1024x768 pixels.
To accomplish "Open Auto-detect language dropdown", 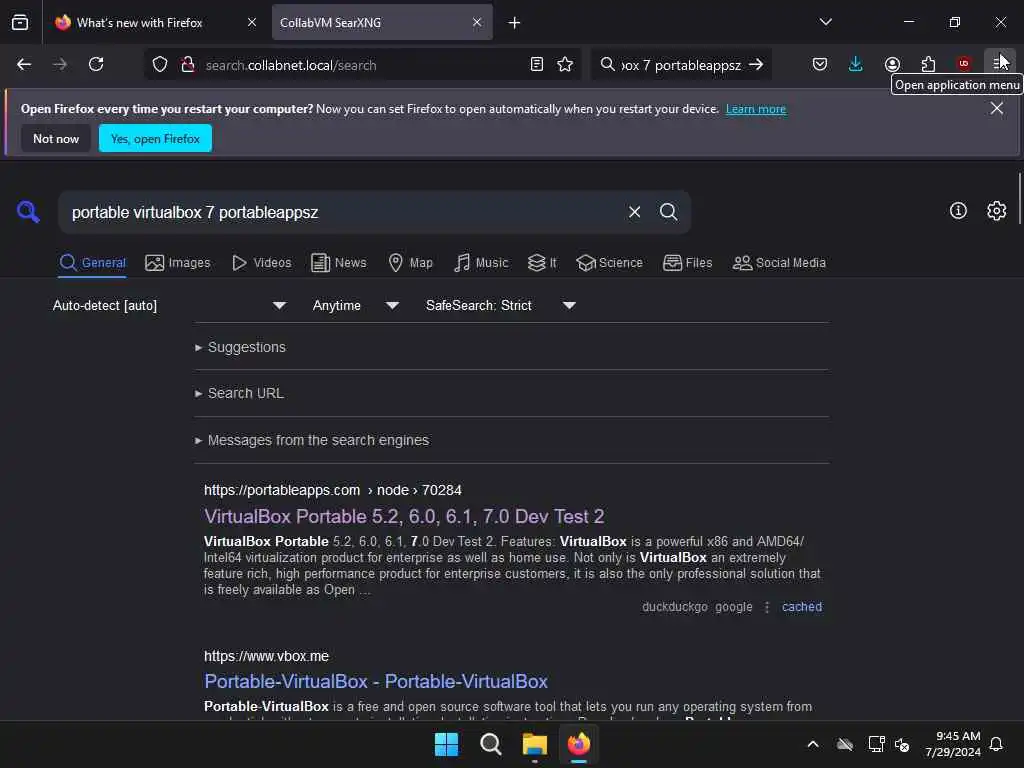I will point(170,305).
